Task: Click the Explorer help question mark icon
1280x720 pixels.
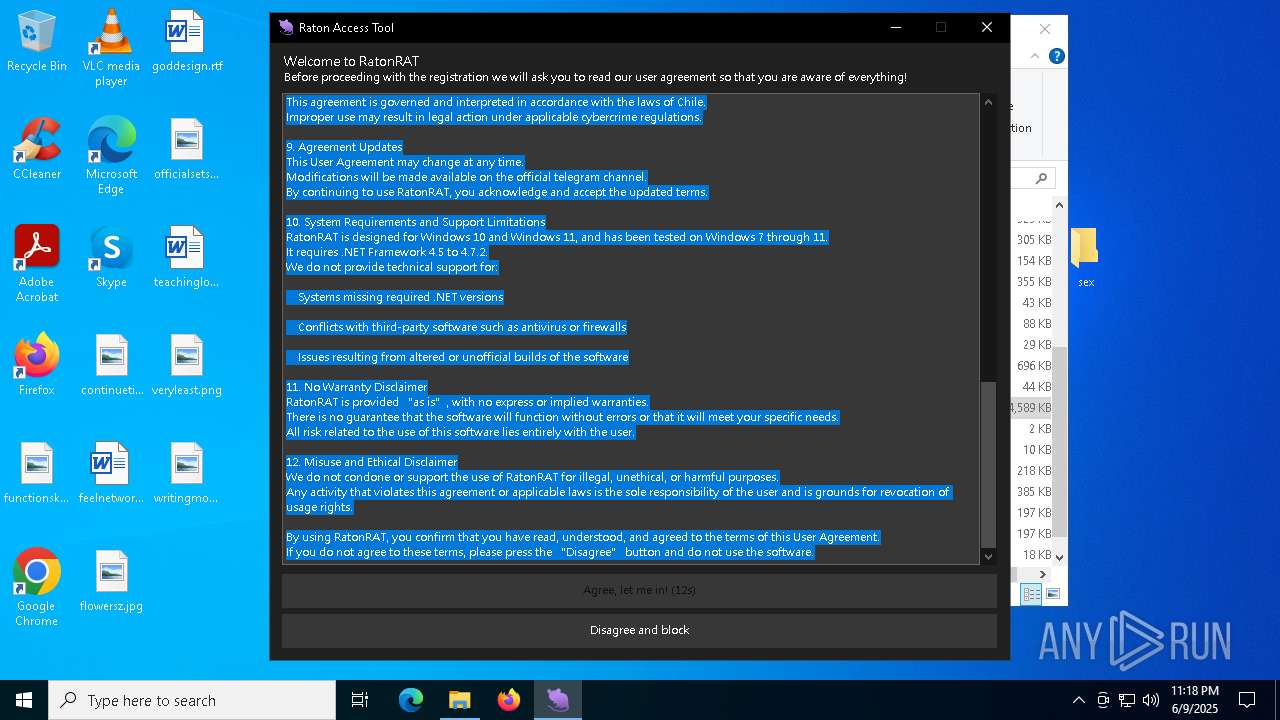Action: tap(1056, 56)
